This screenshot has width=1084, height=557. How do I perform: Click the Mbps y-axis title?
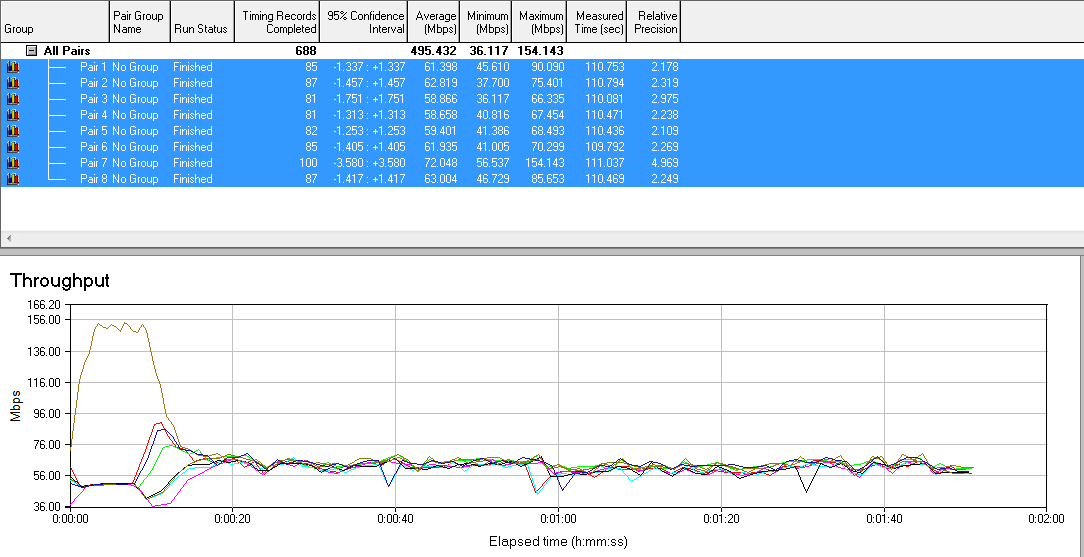[15, 406]
